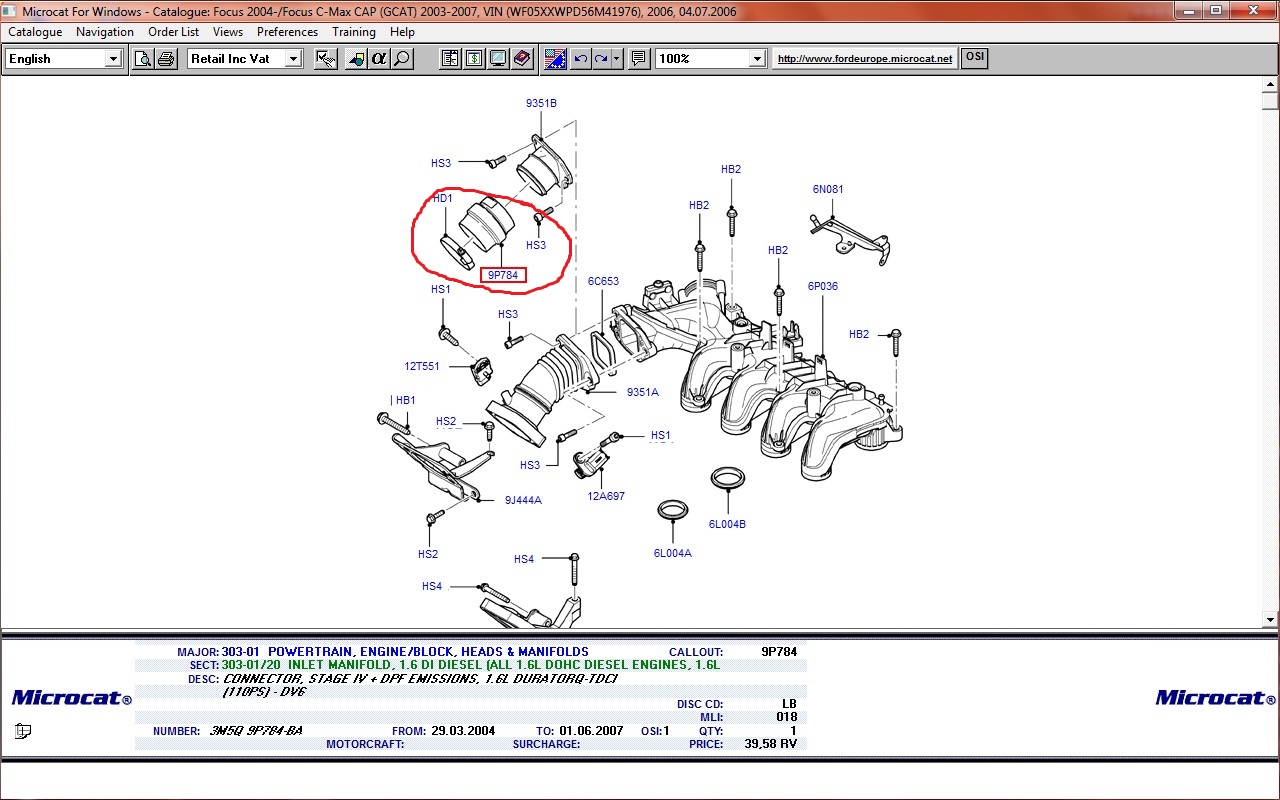Image resolution: width=1280 pixels, height=800 pixels.
Task: Click the flag stamp icon
Action: 556,59
